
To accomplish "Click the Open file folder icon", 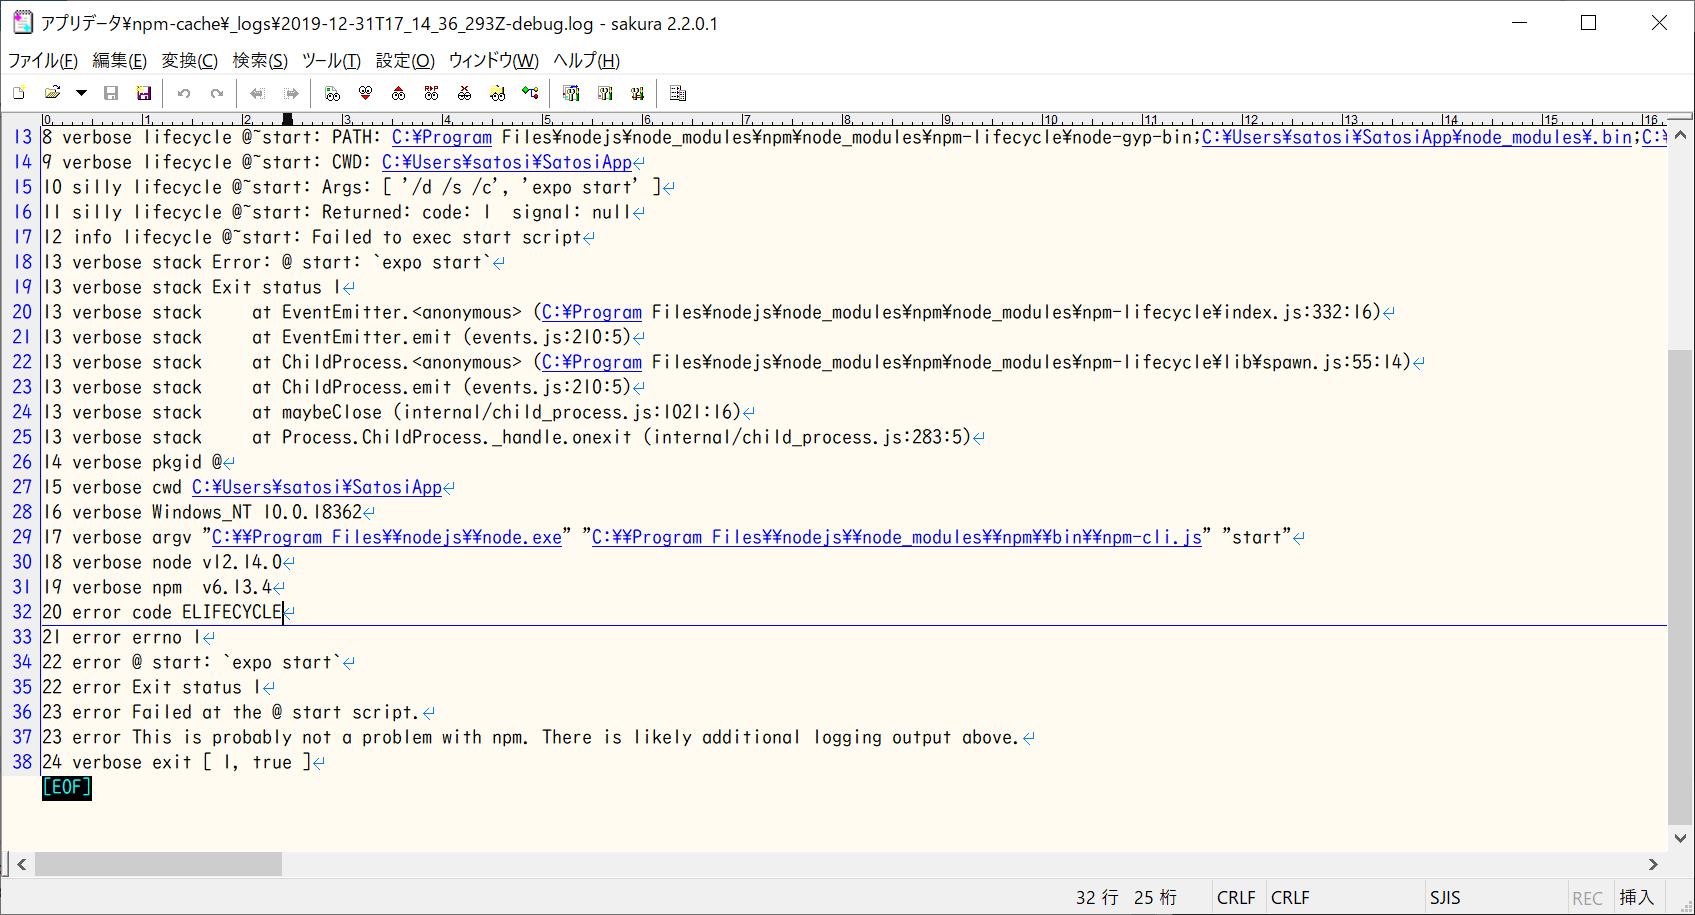I will point(53,93).
